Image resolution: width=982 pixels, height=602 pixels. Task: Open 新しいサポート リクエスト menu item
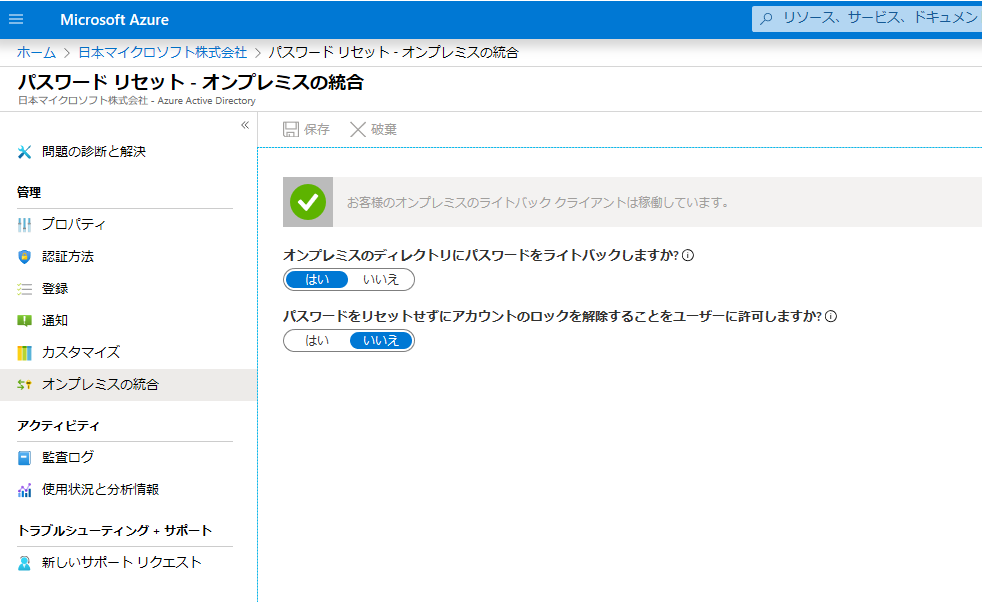[128, 563]
